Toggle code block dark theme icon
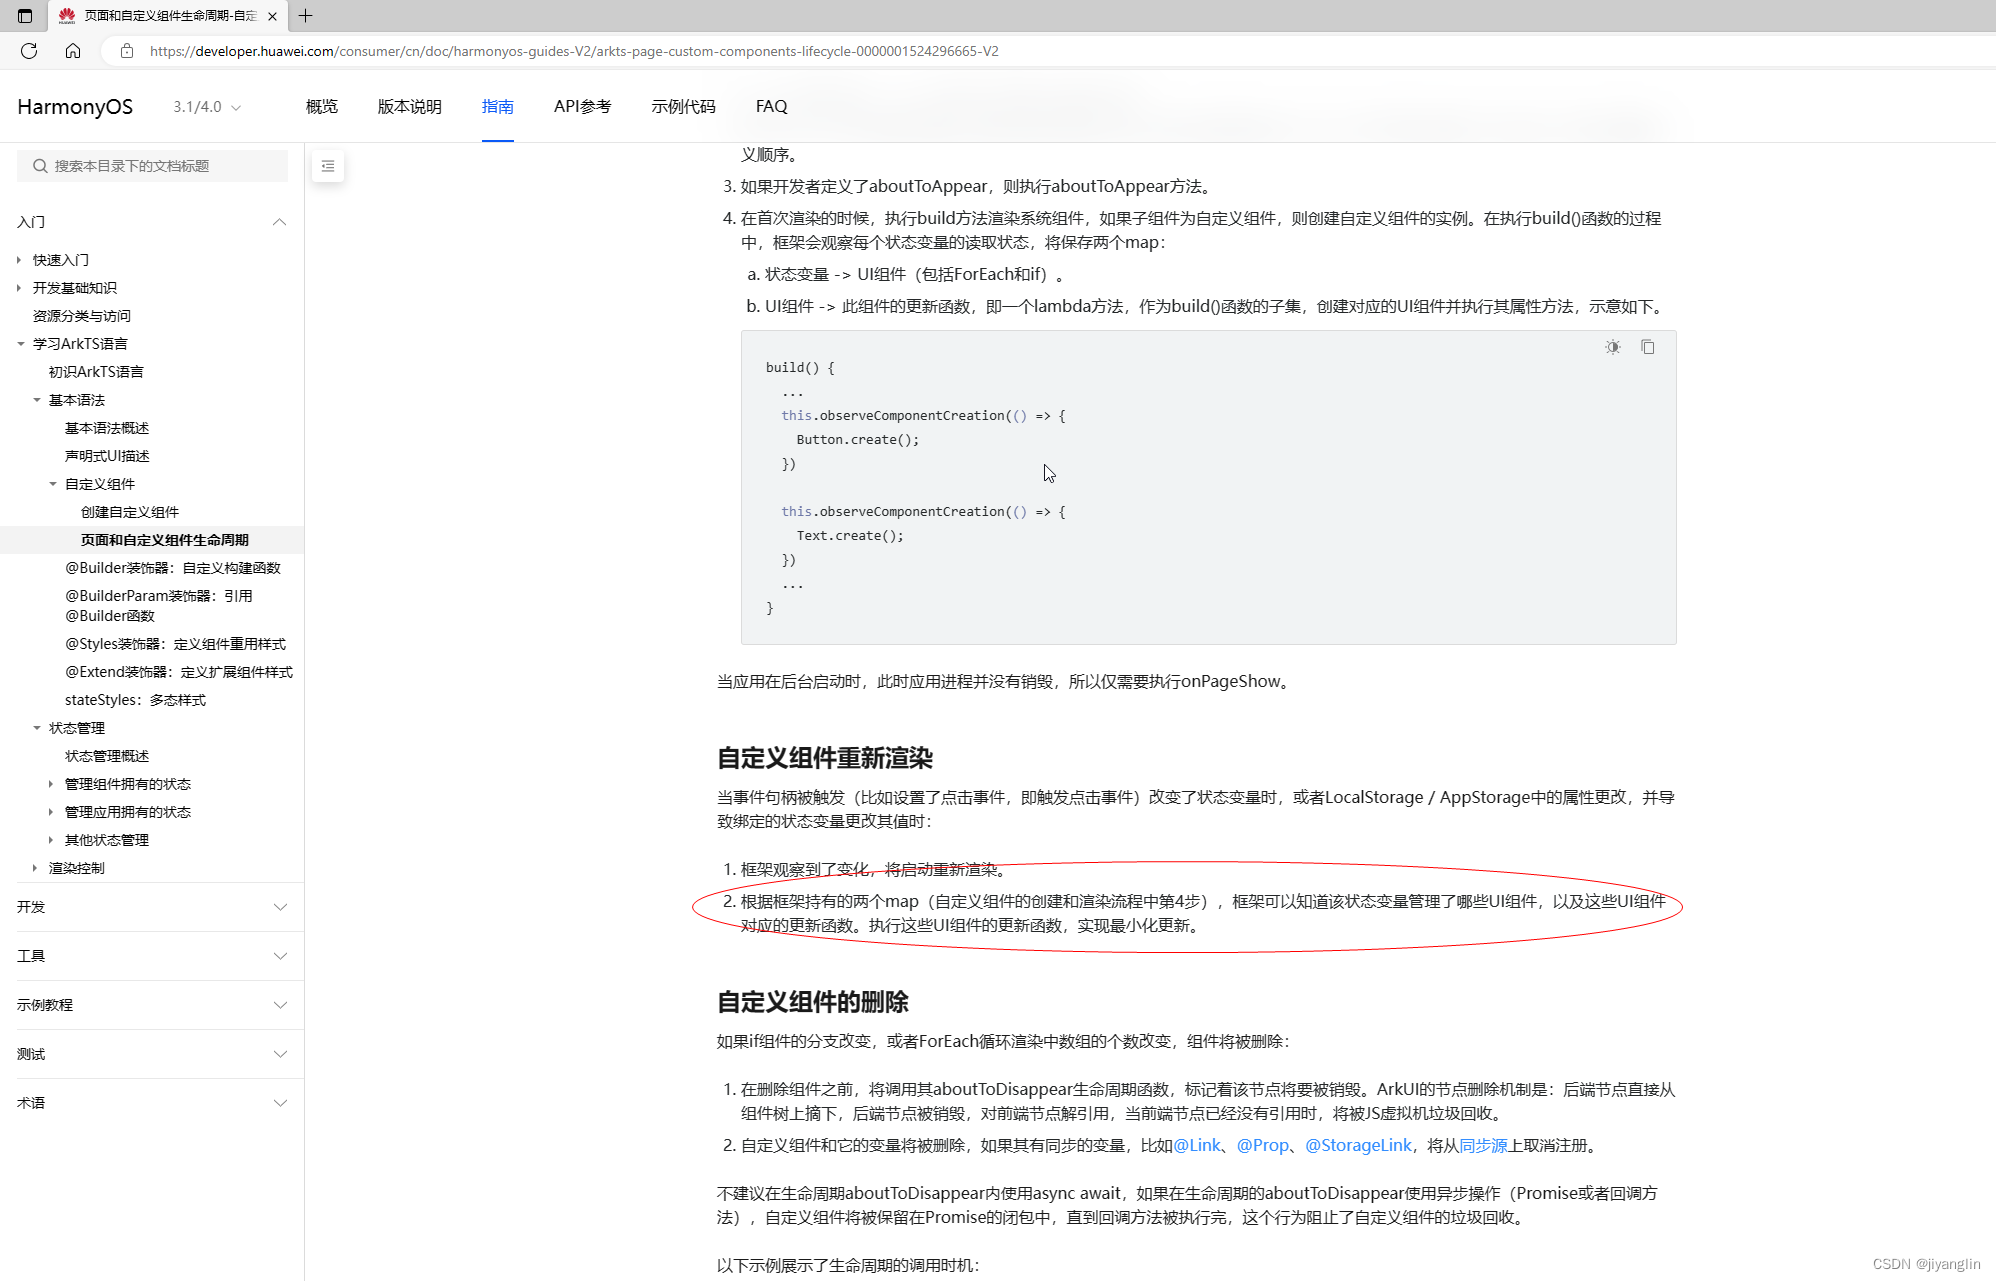 (1612, 347)
